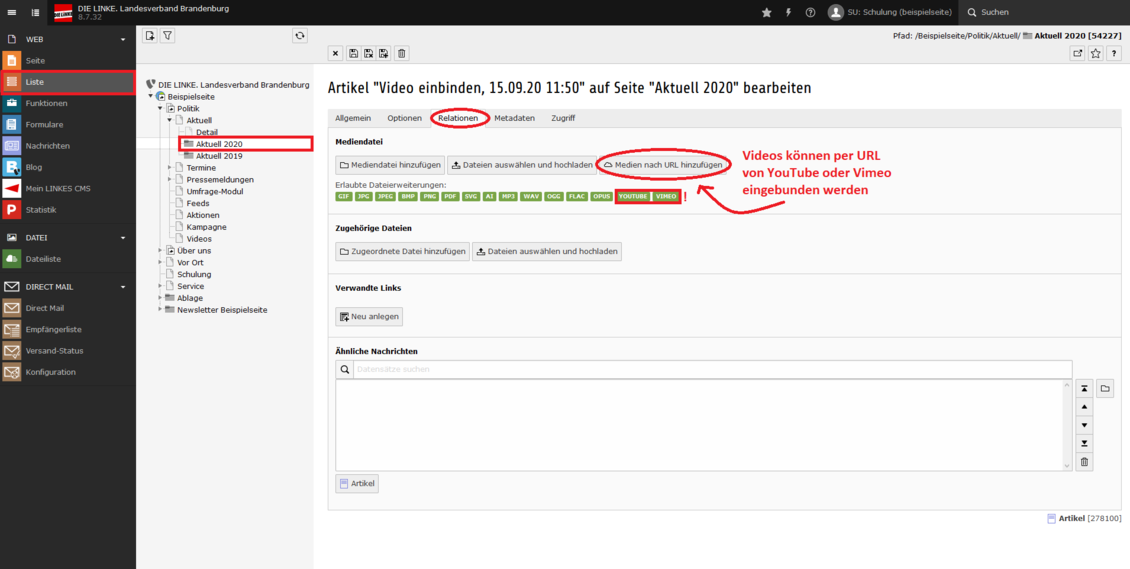Open the Dateiliste module
This screenshot has width=1130, height=569.
68,258
